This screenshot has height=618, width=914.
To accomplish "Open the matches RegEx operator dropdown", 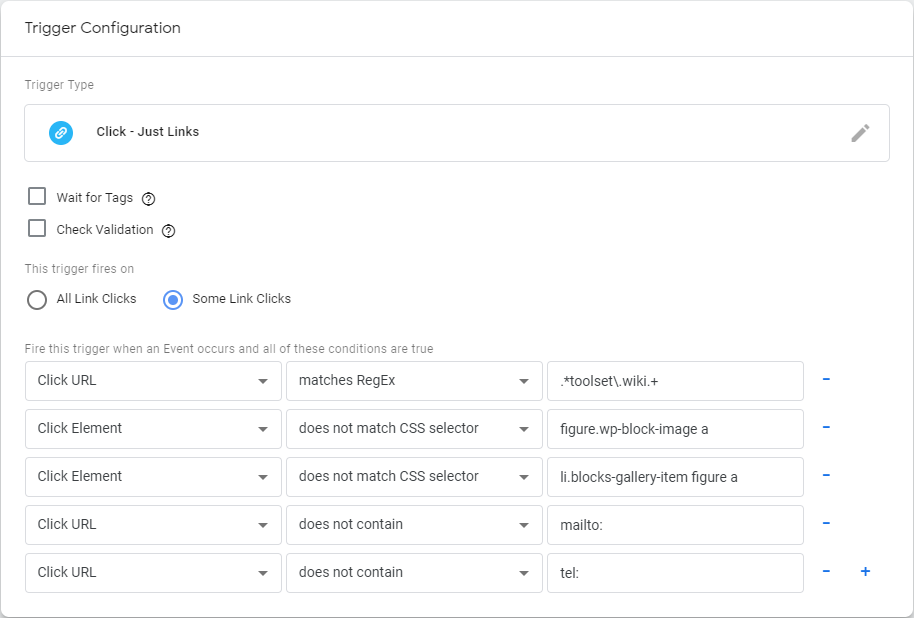I will click(414, 381).
